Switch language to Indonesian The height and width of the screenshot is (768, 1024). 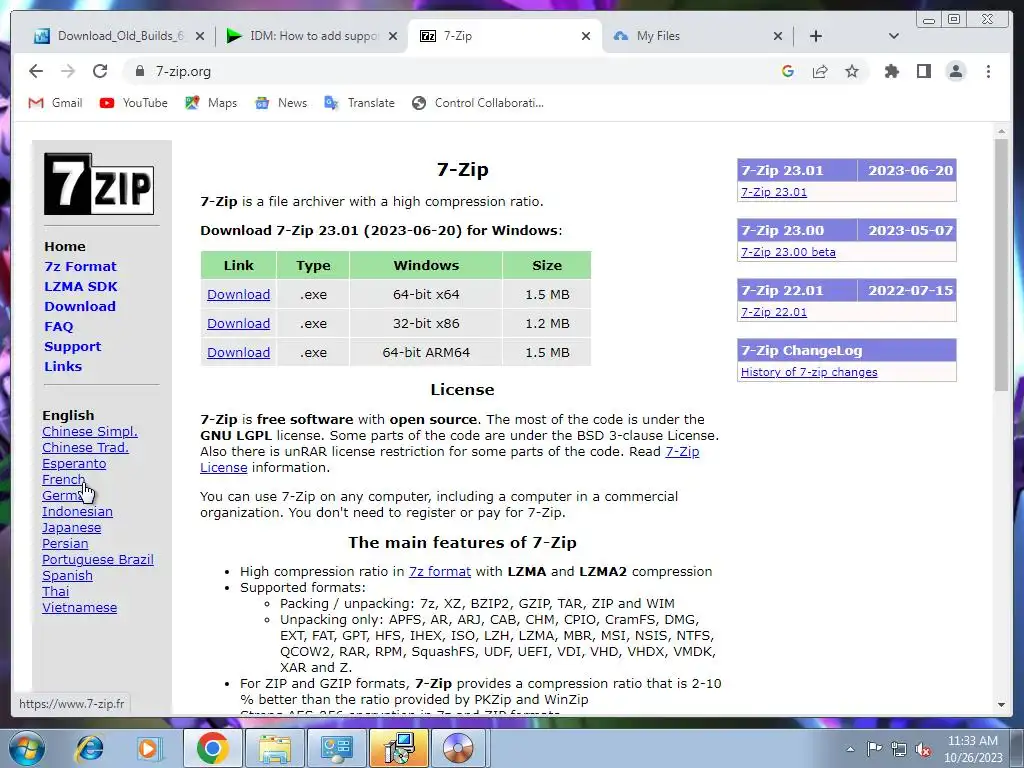click(77, 511)
